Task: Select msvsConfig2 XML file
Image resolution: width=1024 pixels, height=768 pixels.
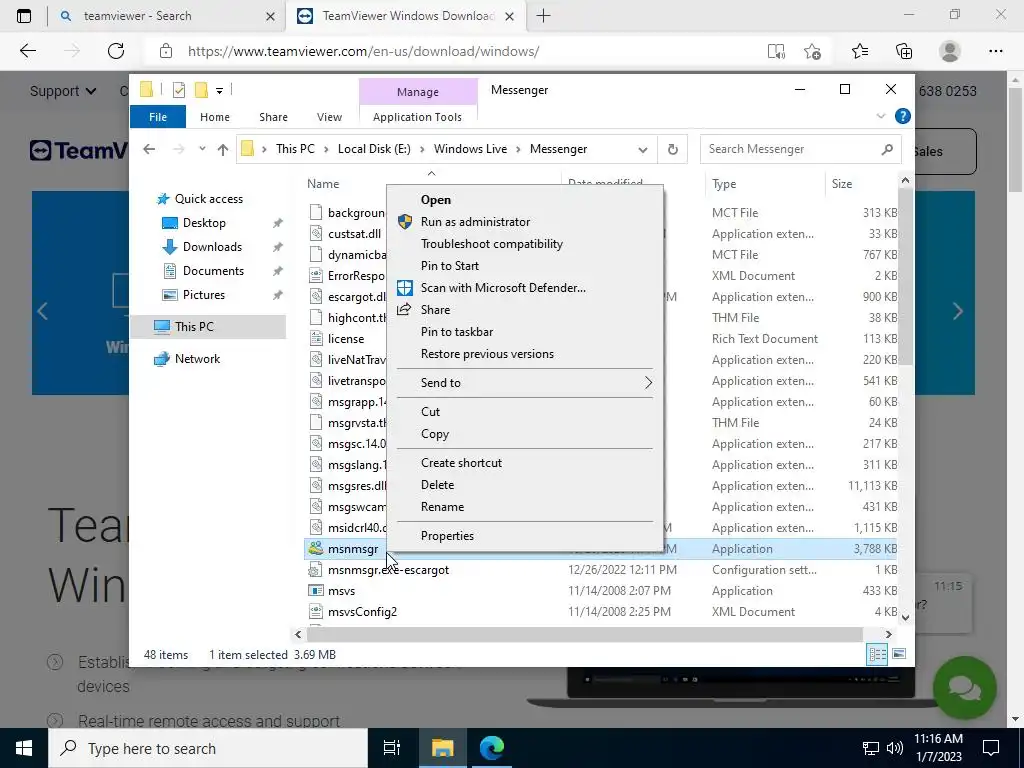Action: coord(362,612)
